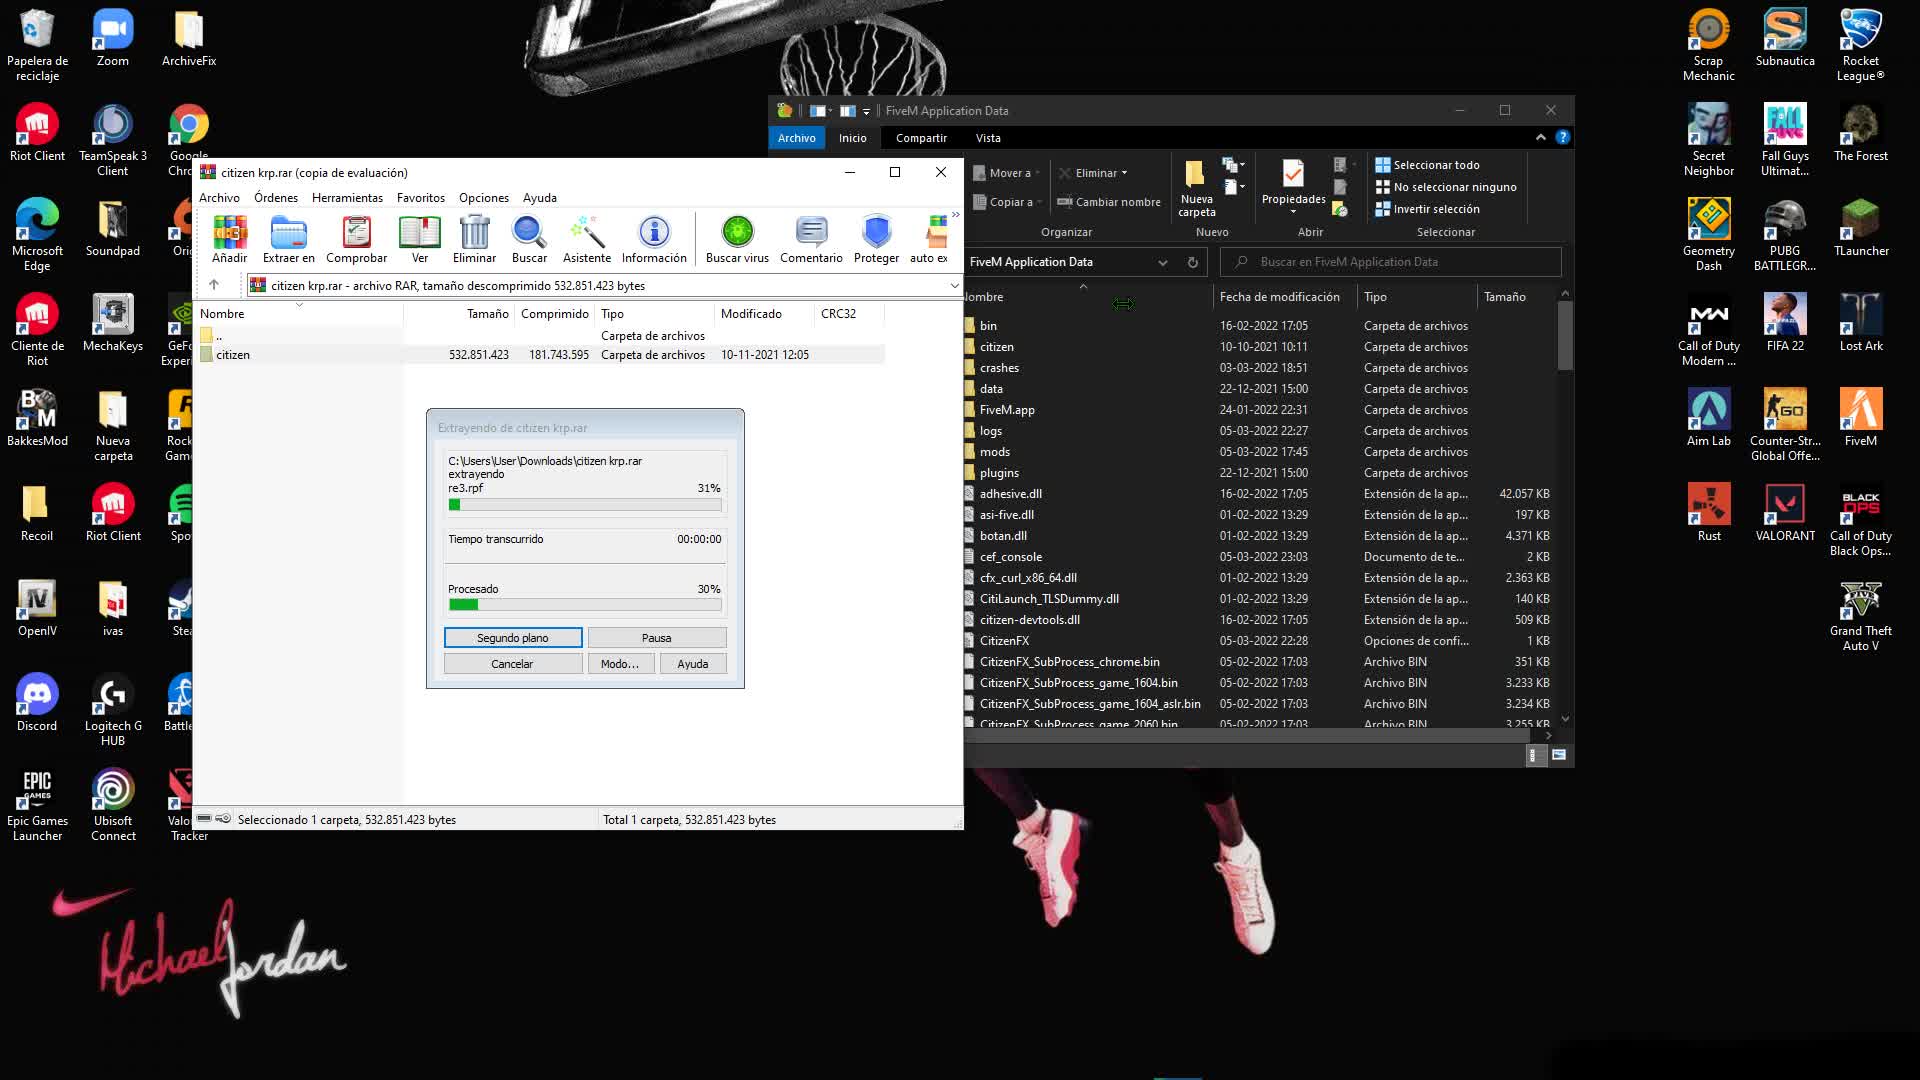The height and width of the screenshot is (1080, 1920).
Task: Open the Asistente wizard in WinRAR
Action: pyautogui.click(x=587, y=240)
